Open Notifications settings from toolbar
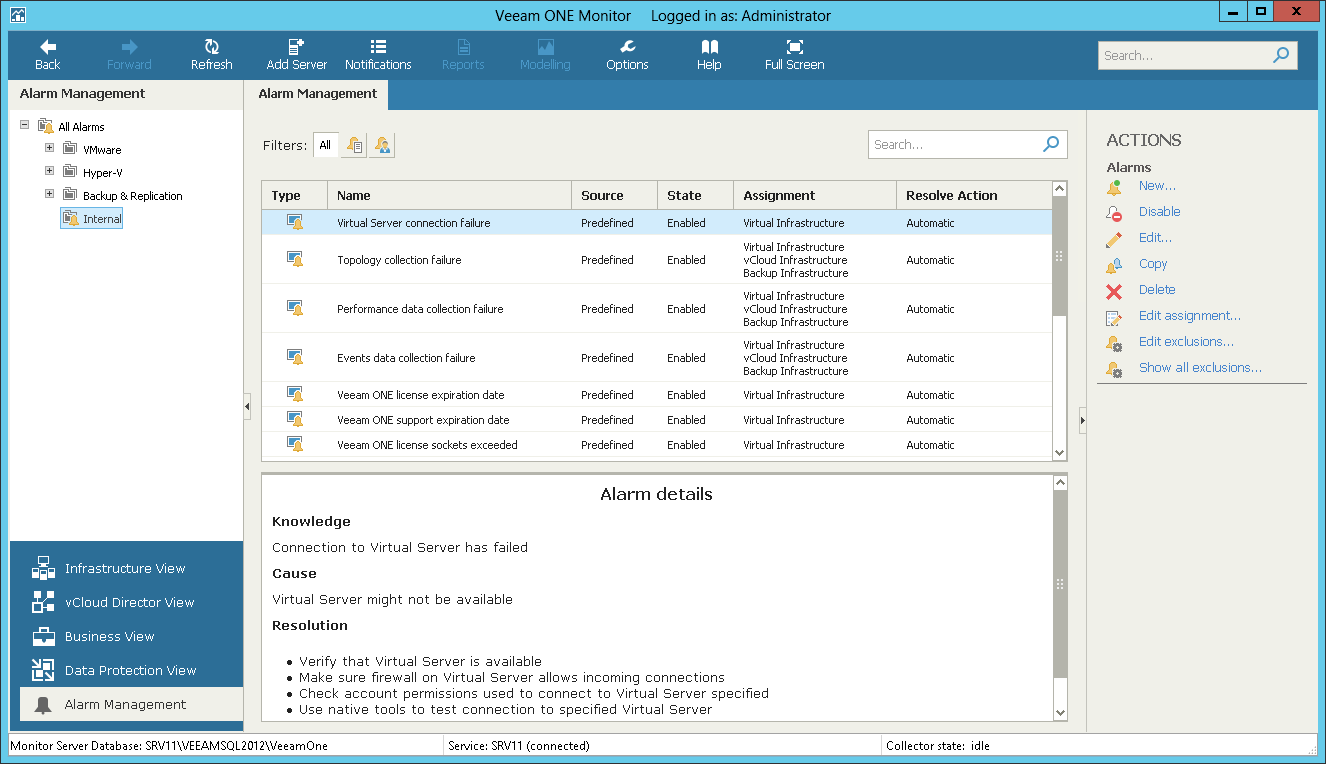This screenshot has width=1326, height=764. [378, 55]
